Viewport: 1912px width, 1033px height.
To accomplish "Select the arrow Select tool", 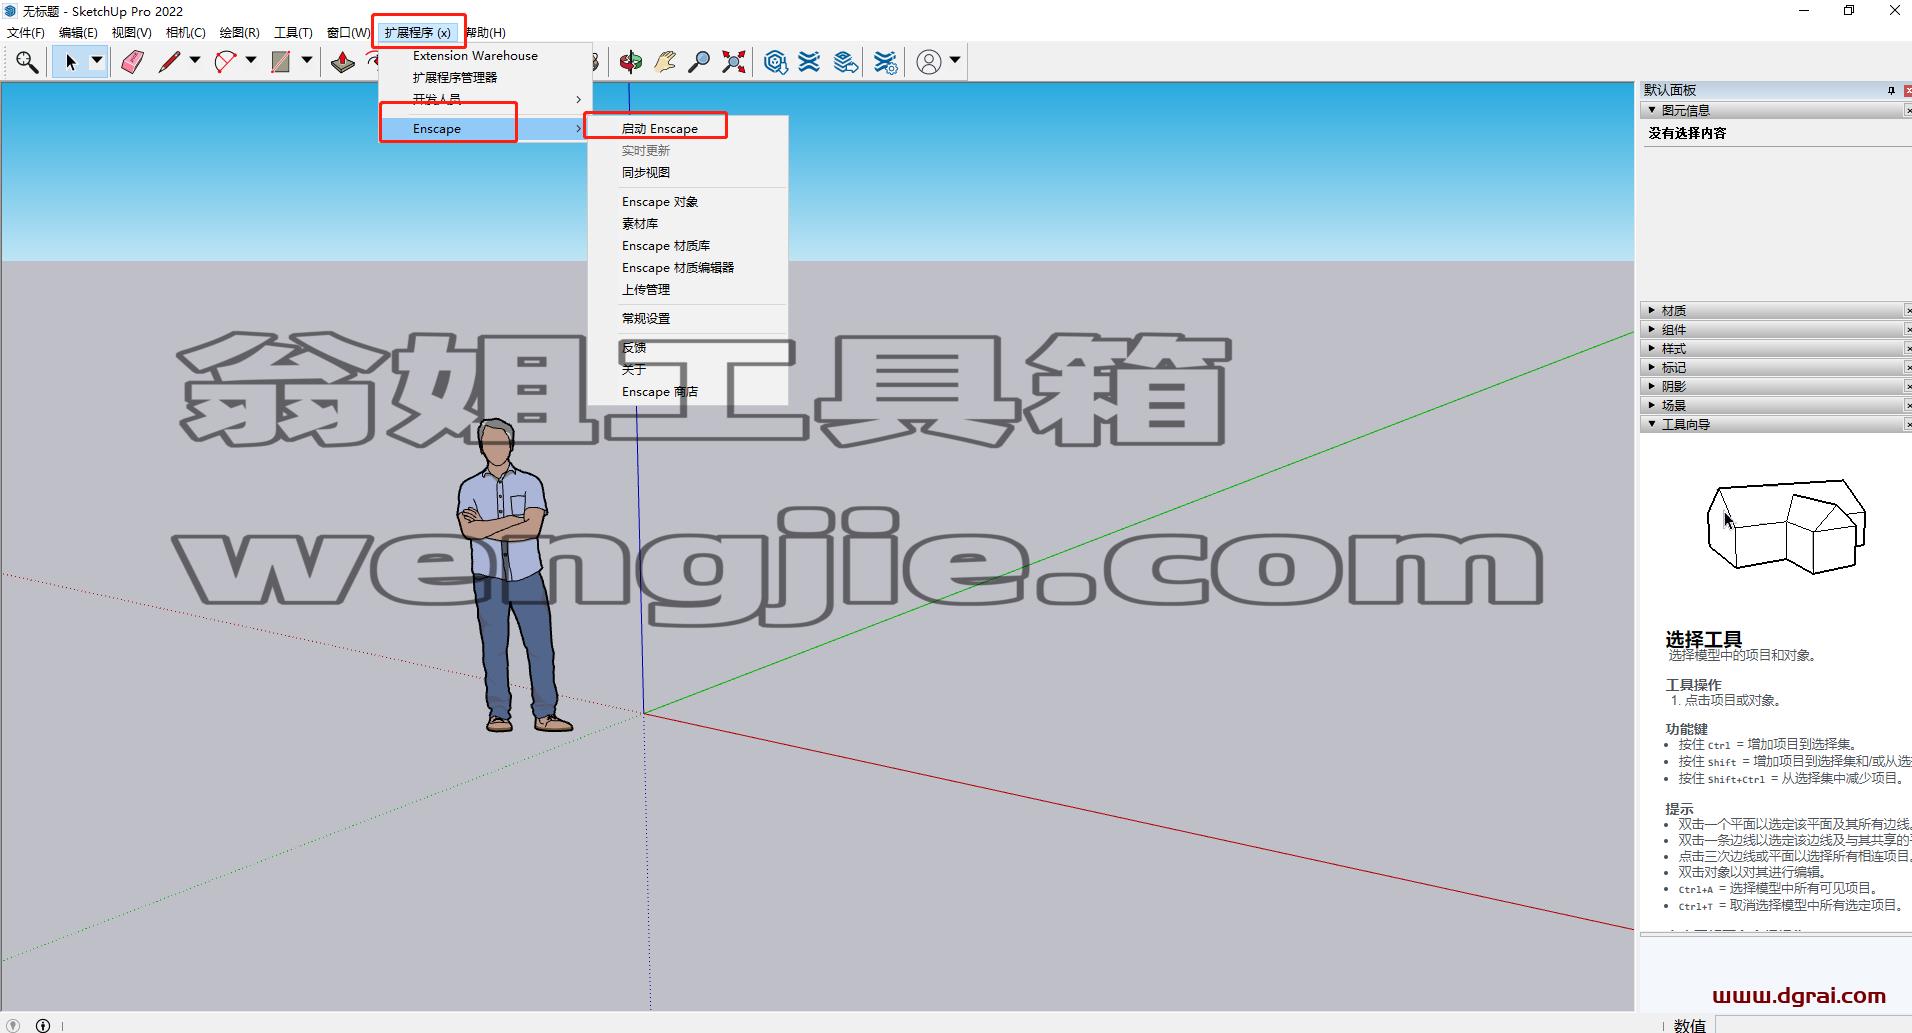I will (70, 62).
